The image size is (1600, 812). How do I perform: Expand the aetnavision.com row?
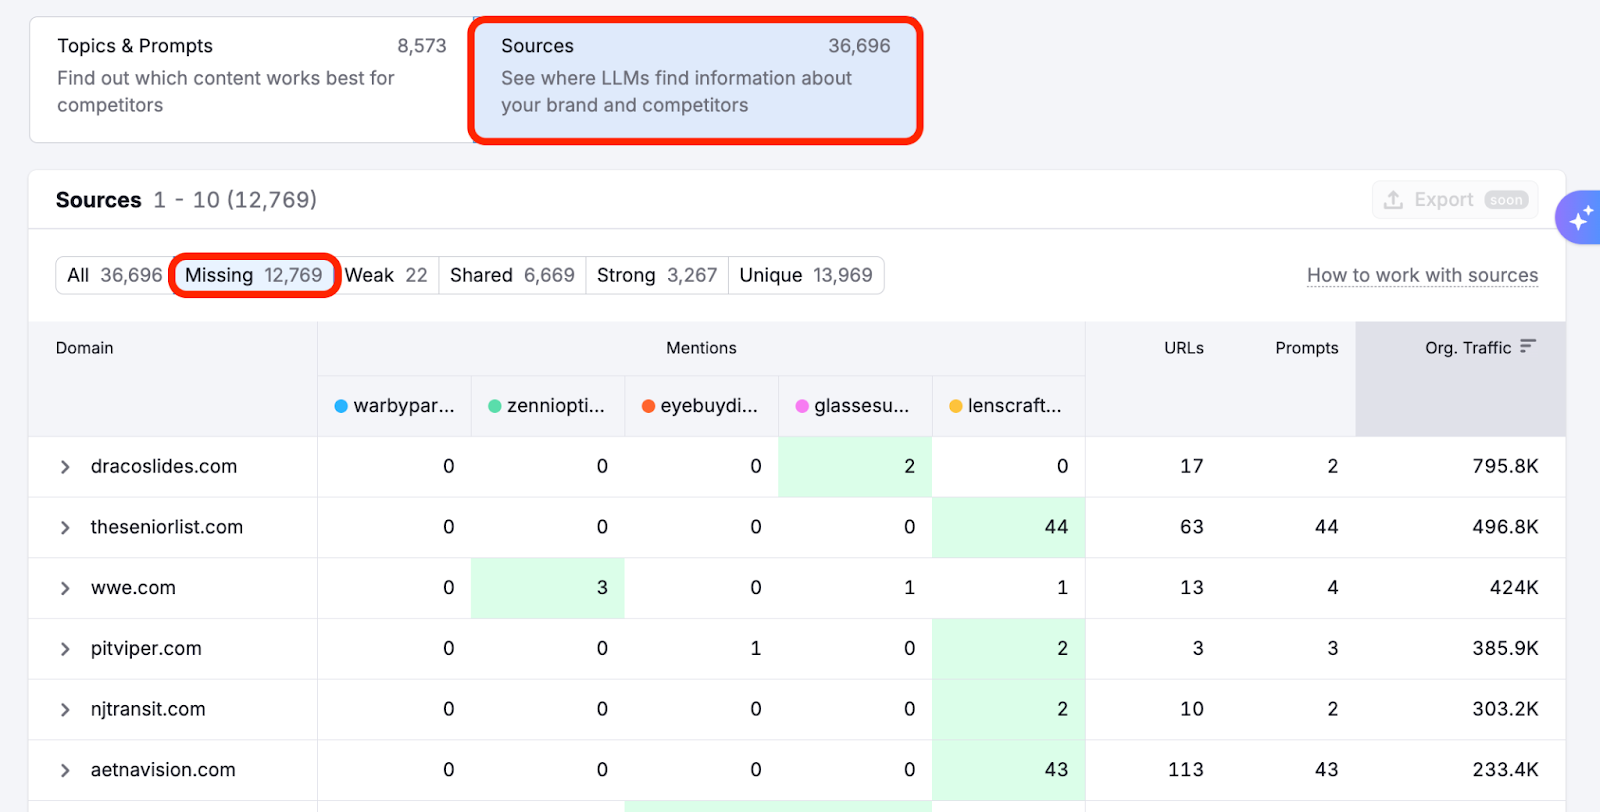65,770
